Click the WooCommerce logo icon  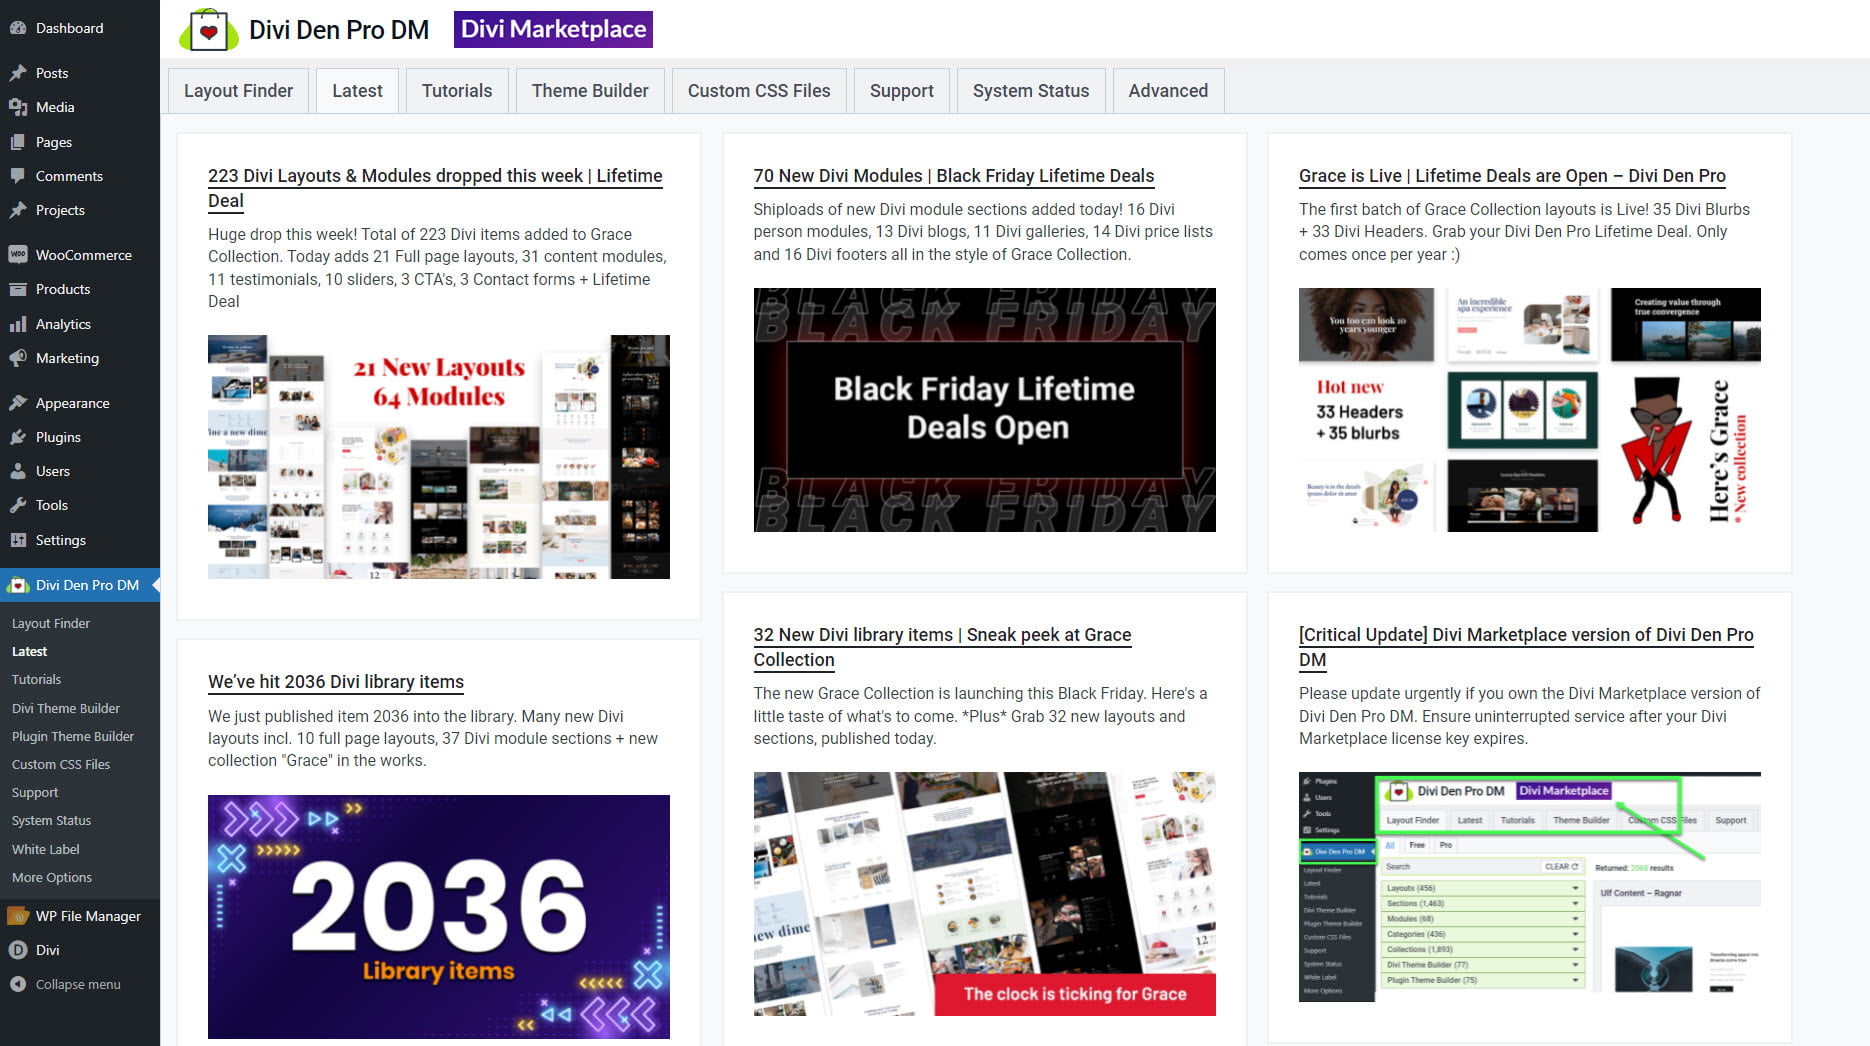pyautogui.click(x=18, y=255)
